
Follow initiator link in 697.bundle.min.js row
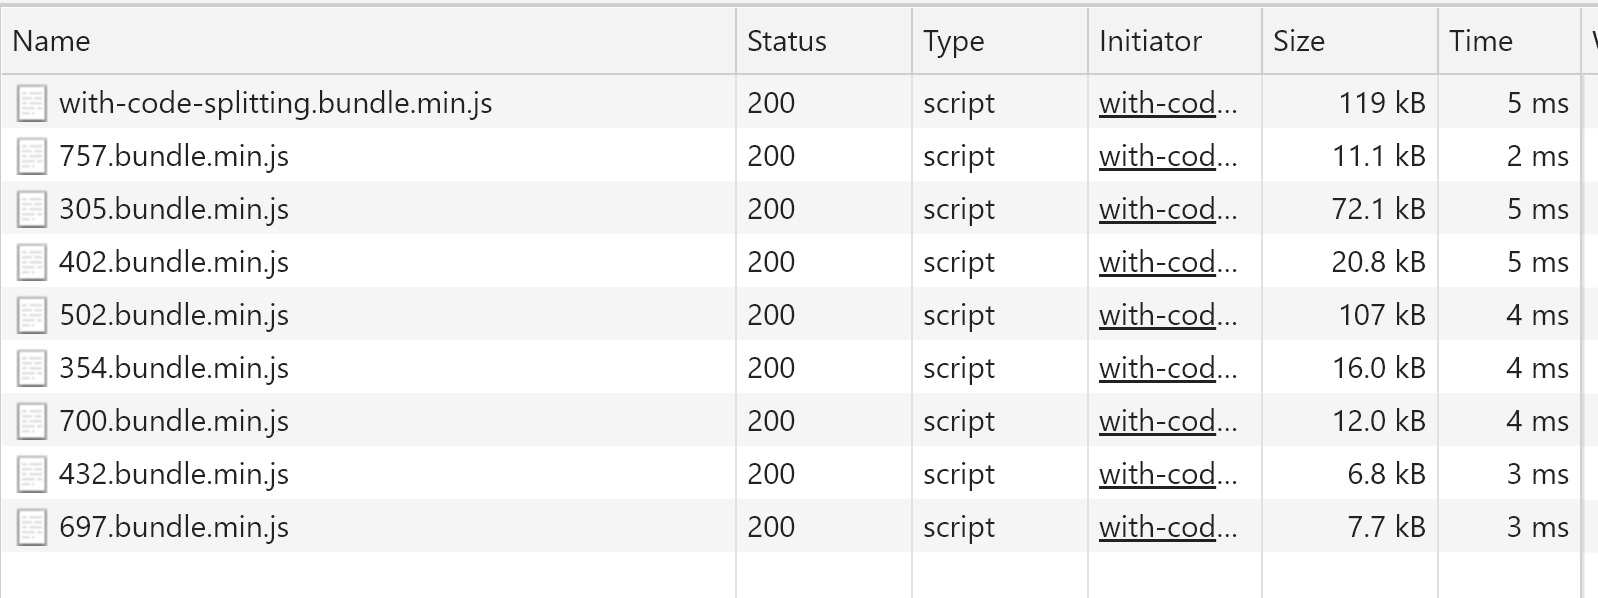(x=1168, y=527)
